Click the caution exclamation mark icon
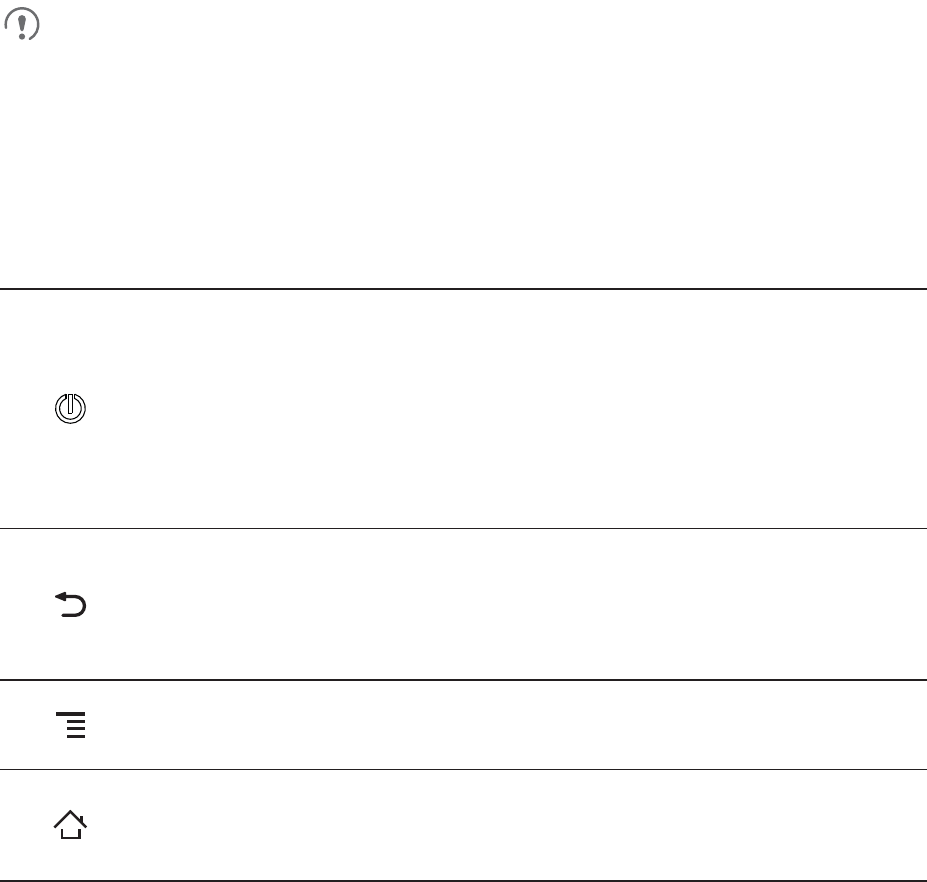 point(24,25)
